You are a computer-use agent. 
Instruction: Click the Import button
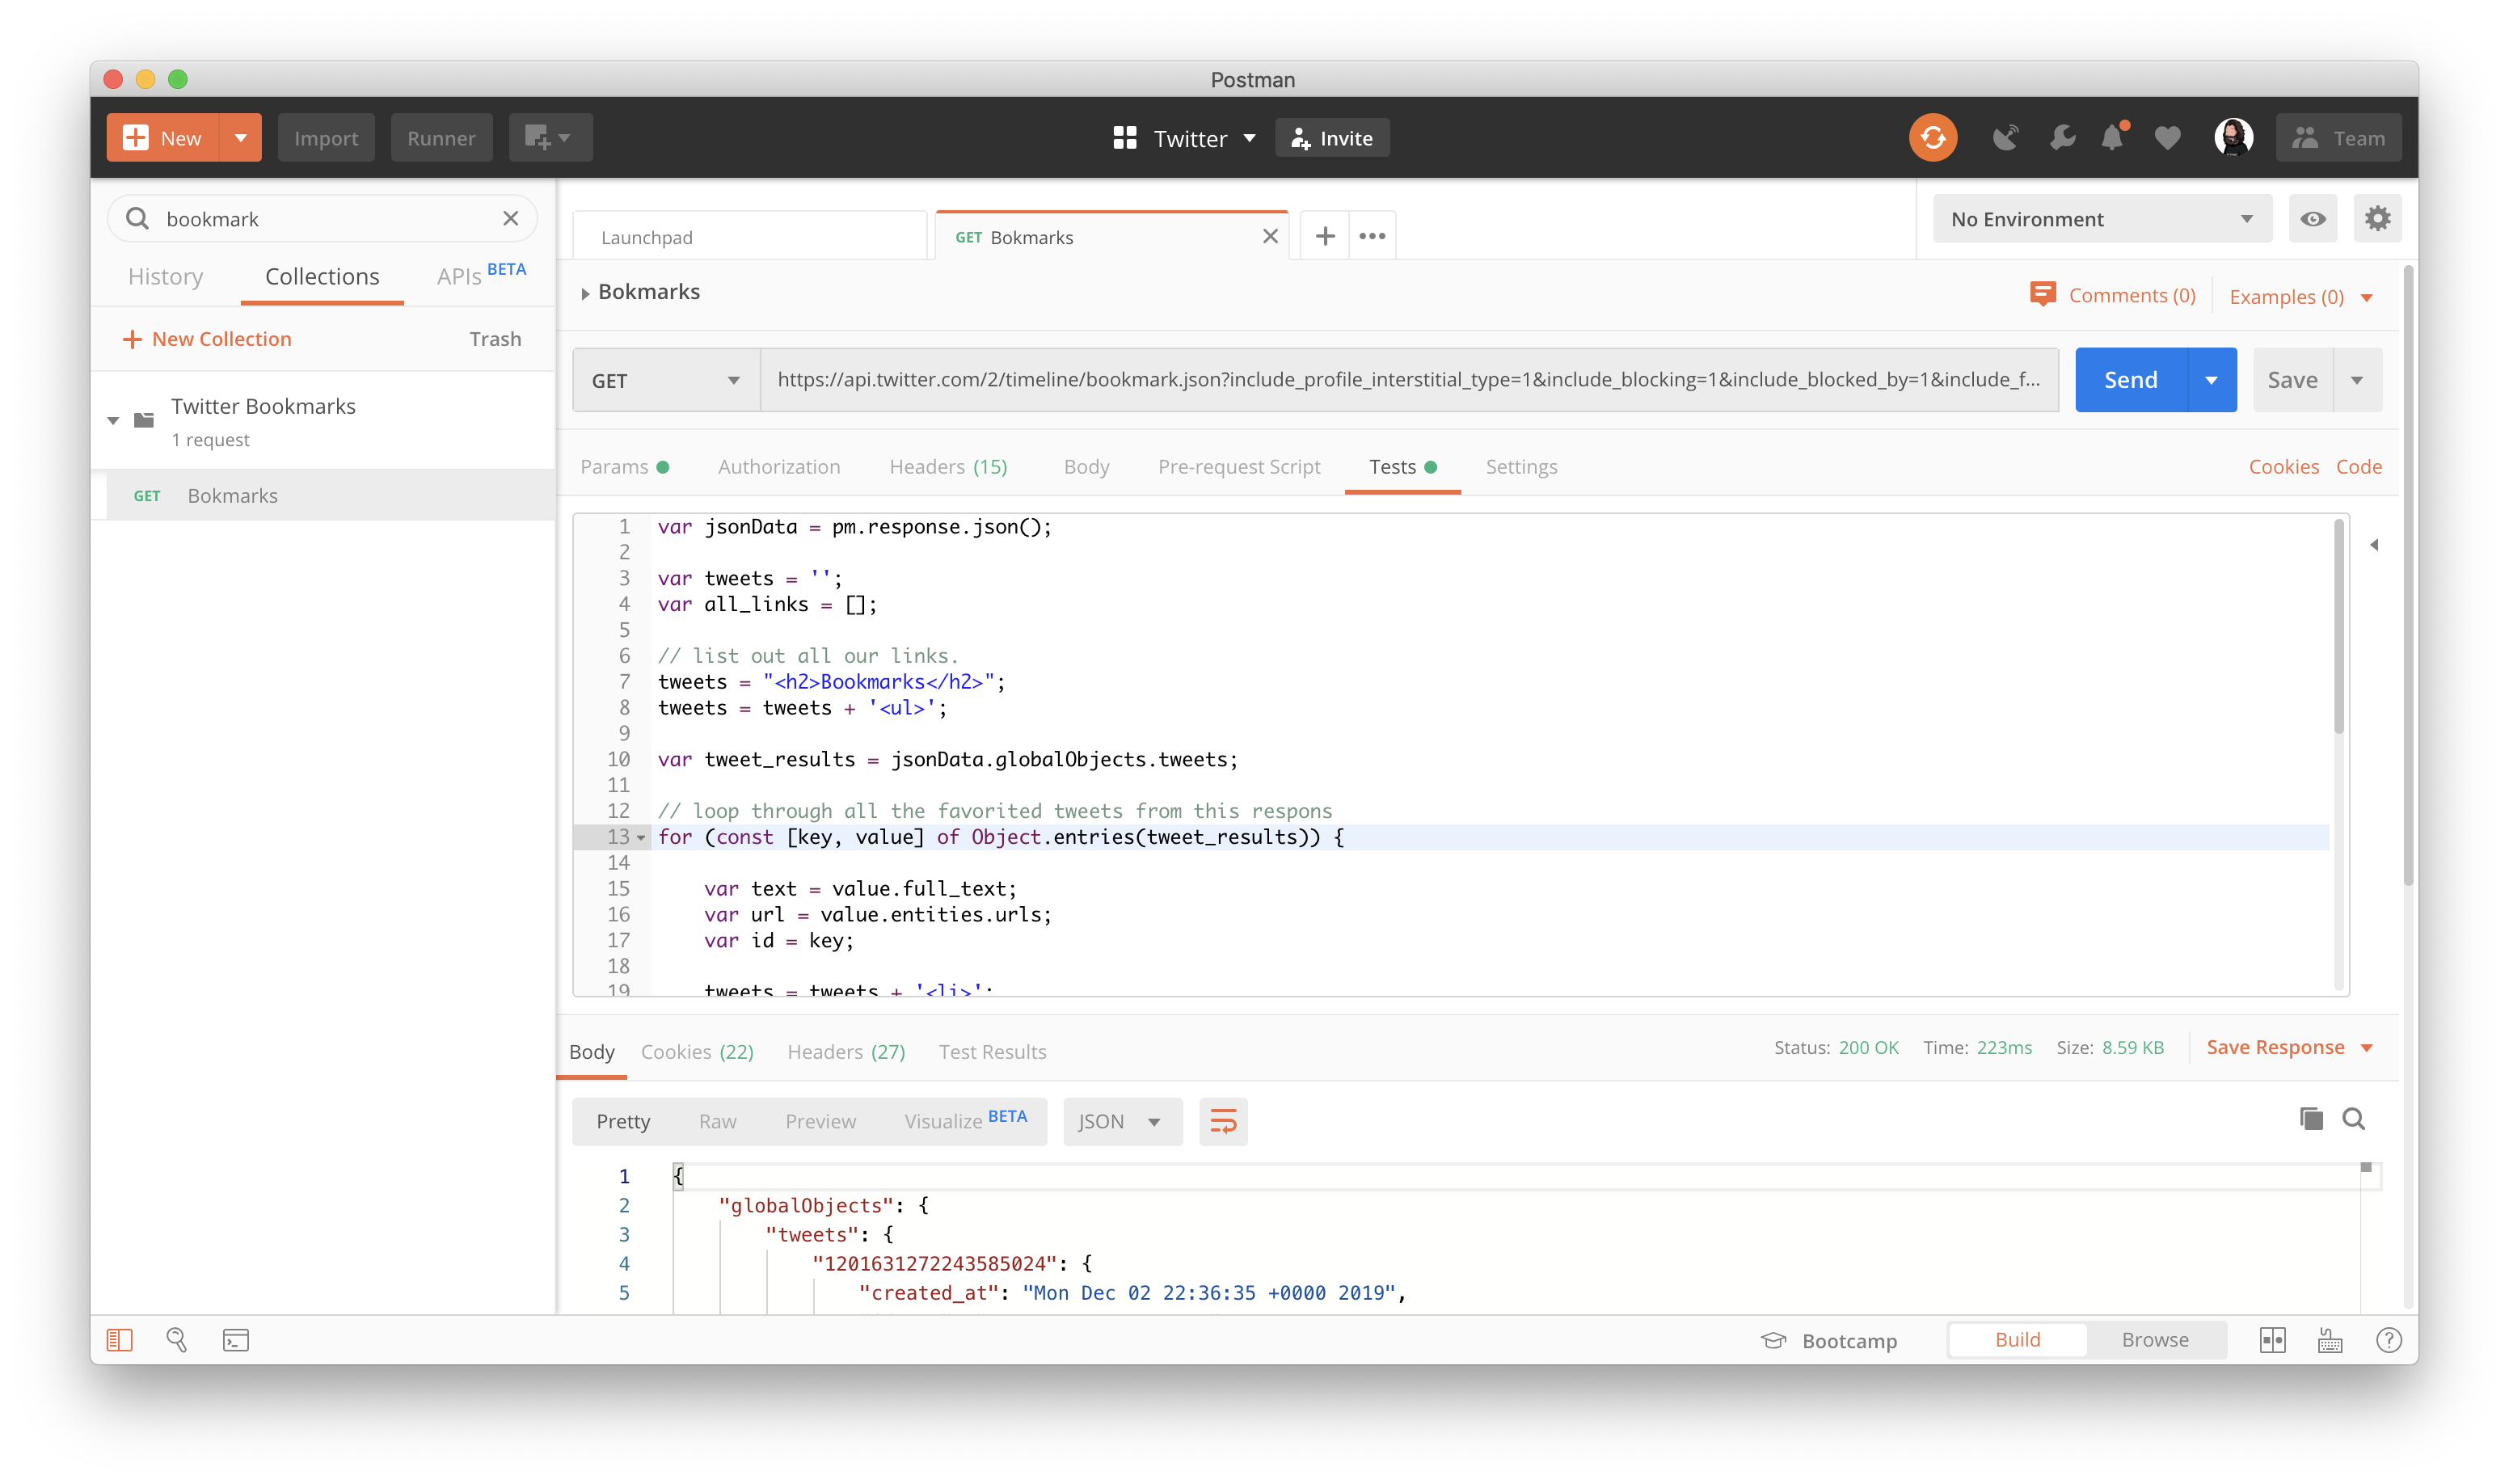click(326, 138)
